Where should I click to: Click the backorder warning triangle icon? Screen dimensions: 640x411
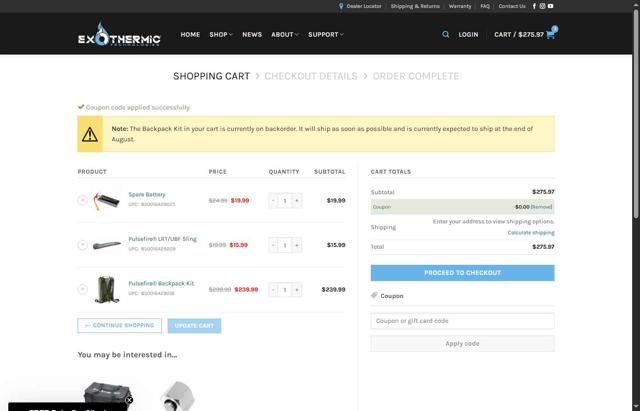point(90,134)
